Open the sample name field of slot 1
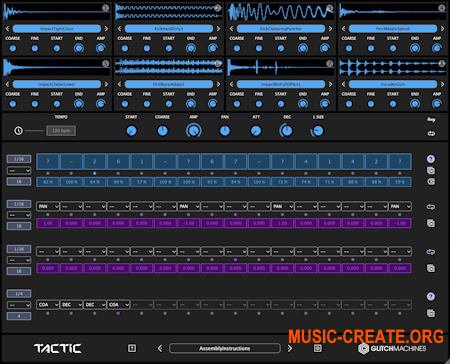Image resolution: width=450 pixels, height=364 pixels. [x=57, y=29]
